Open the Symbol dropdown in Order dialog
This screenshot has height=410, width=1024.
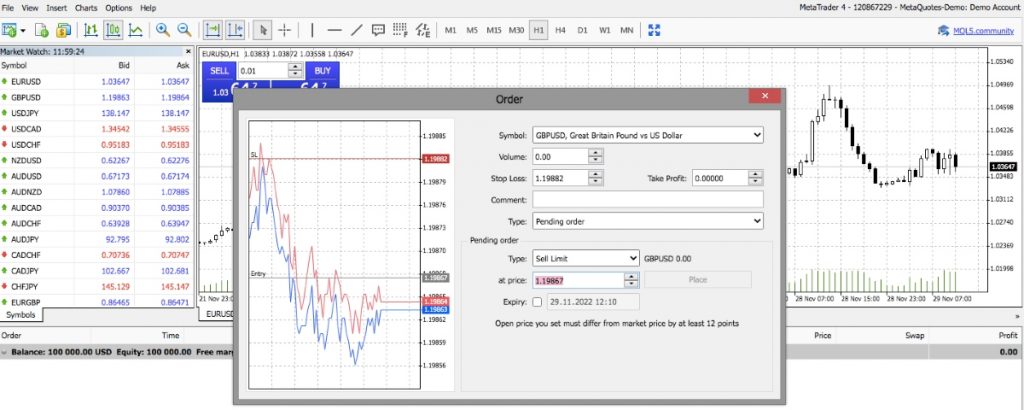click(648, 135)
